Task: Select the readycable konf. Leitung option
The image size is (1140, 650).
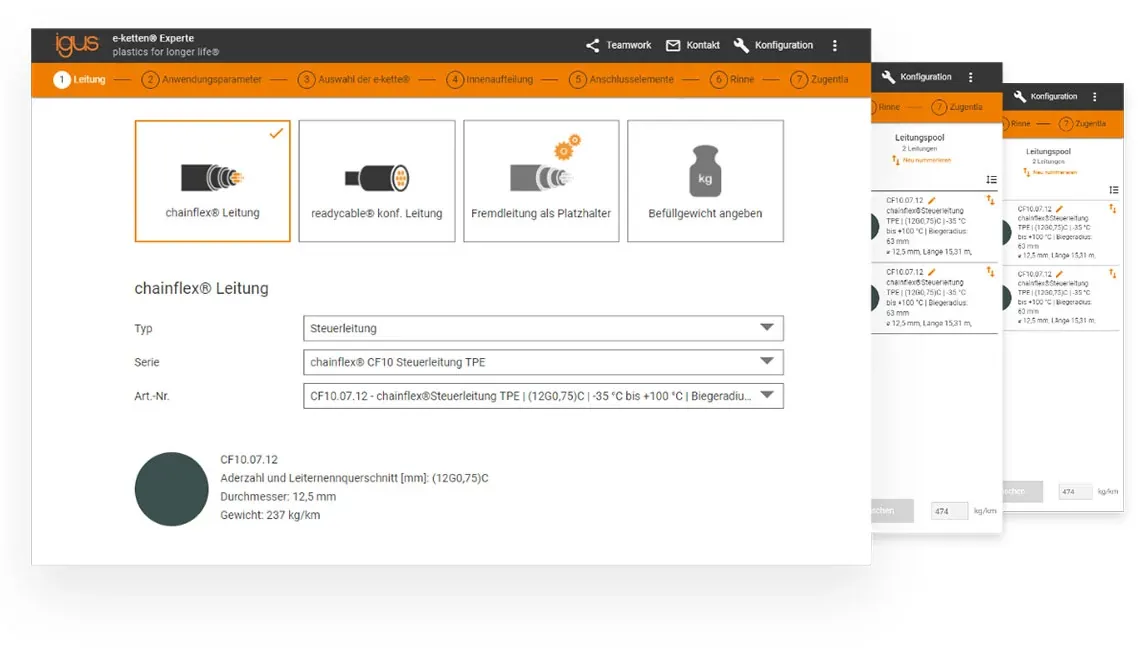Action: point(376,180)
